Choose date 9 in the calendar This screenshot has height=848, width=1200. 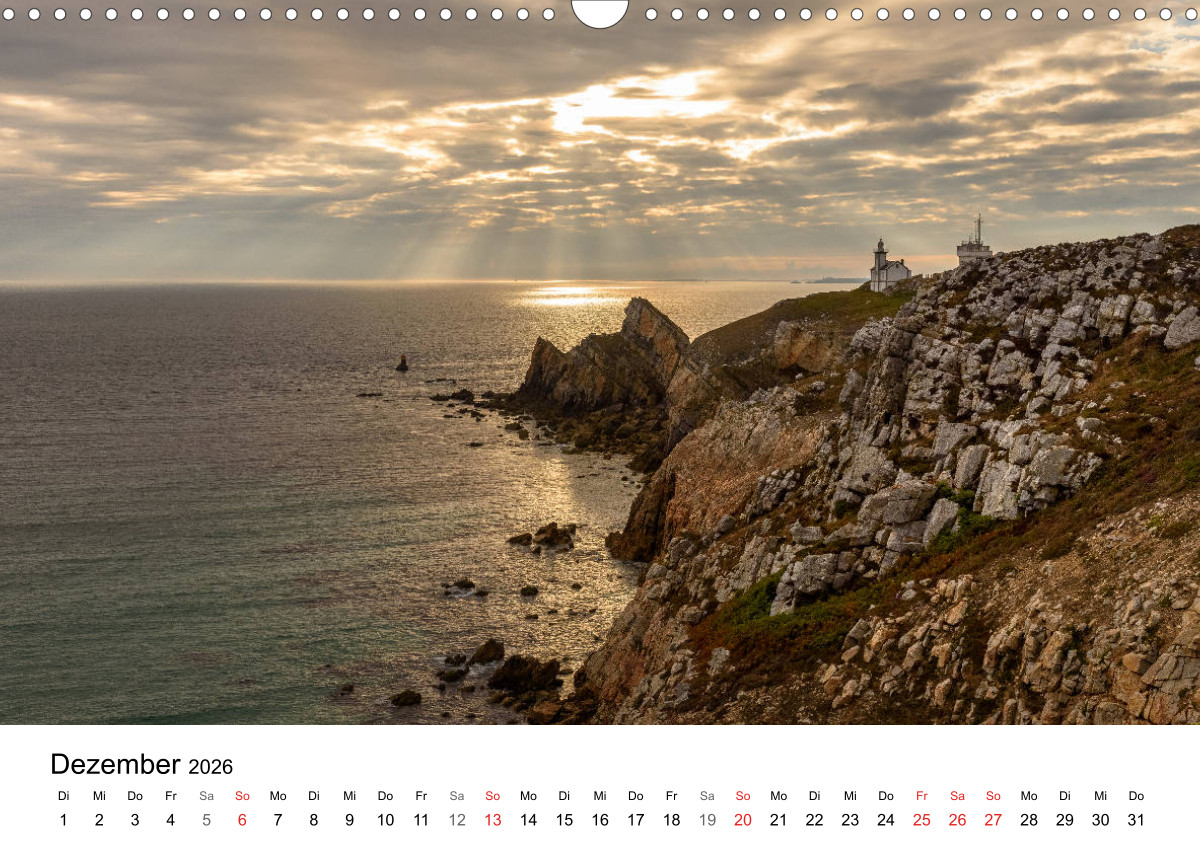[x=349, y=820]
